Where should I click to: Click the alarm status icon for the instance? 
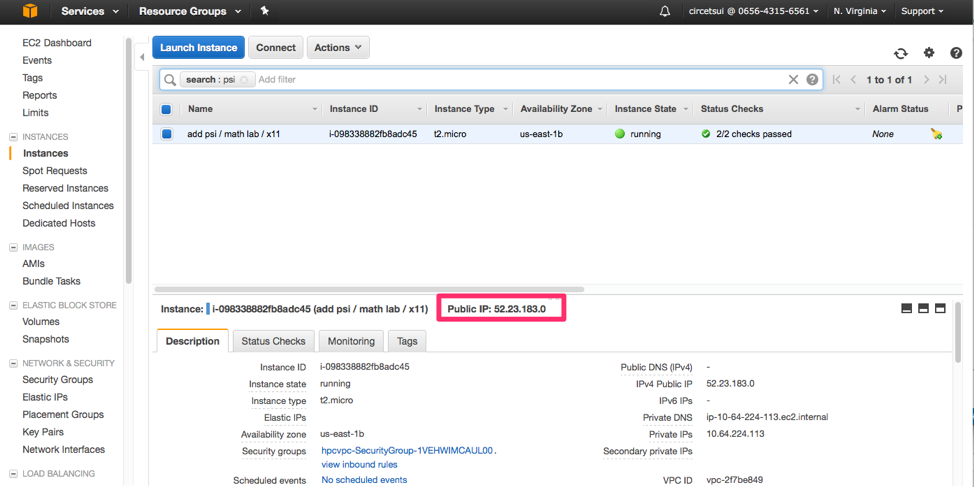(936, 134)
